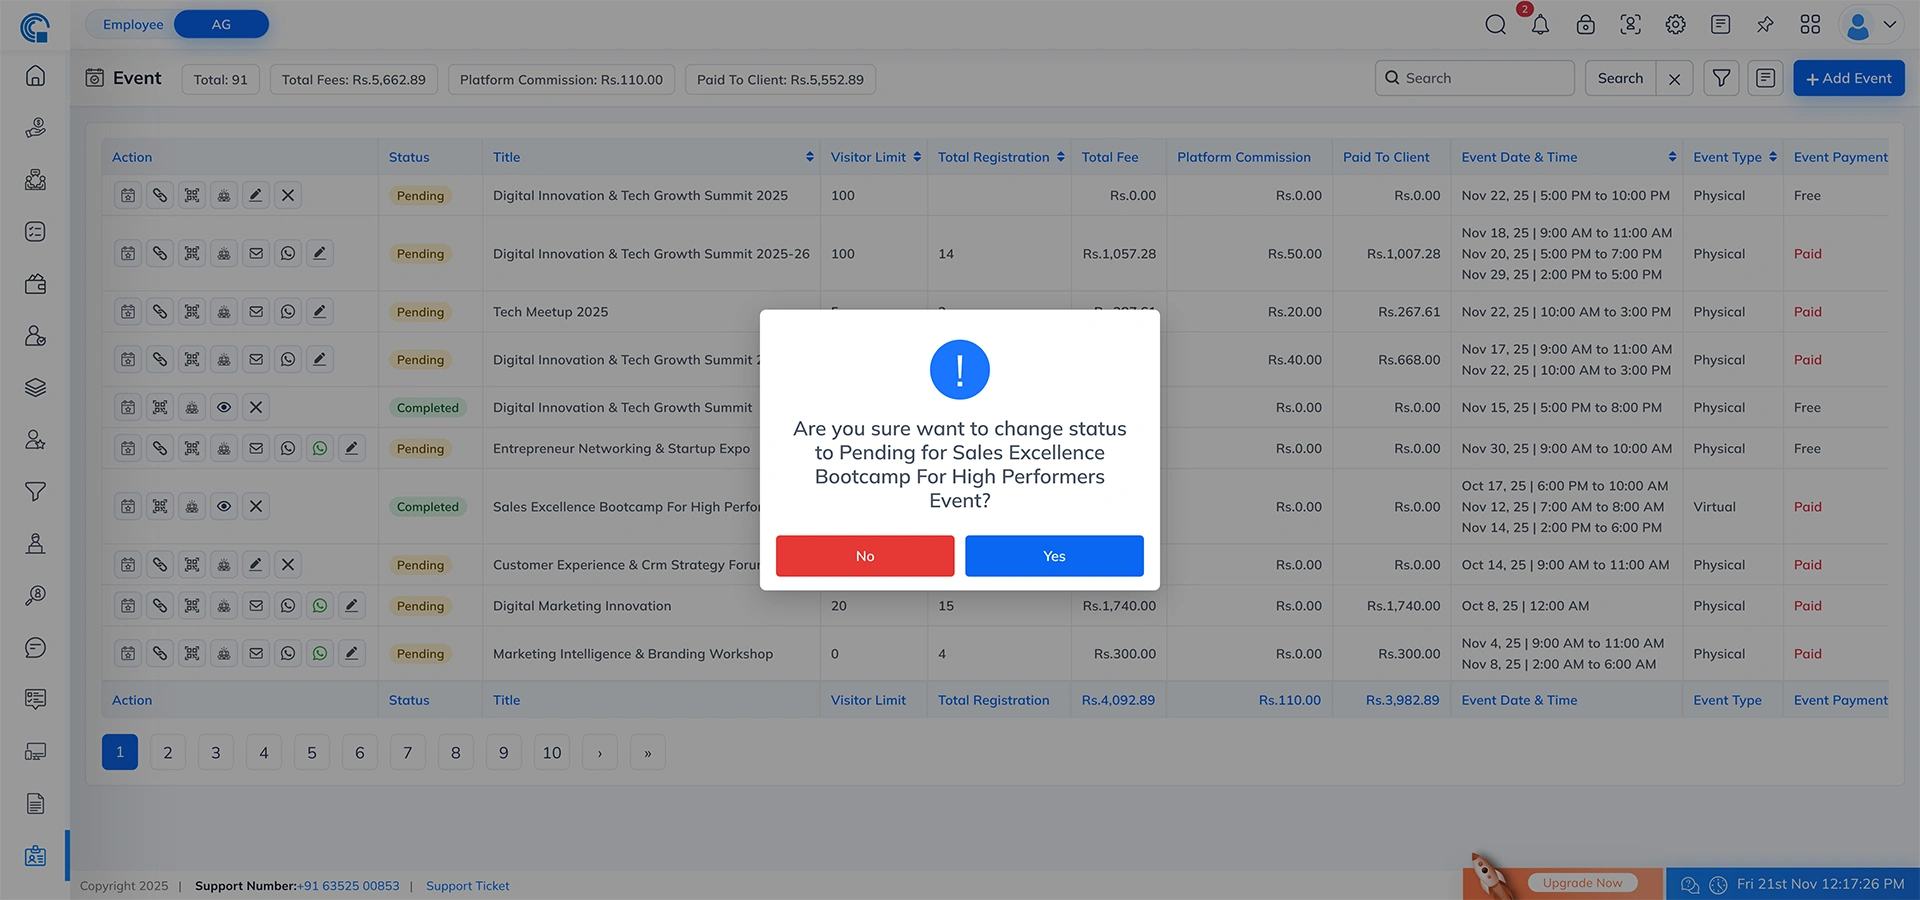Image resolution: width=1920 pixels, height=900 pixels.
Task: Open the Home icon in sidebar
Action: [35, 76]
